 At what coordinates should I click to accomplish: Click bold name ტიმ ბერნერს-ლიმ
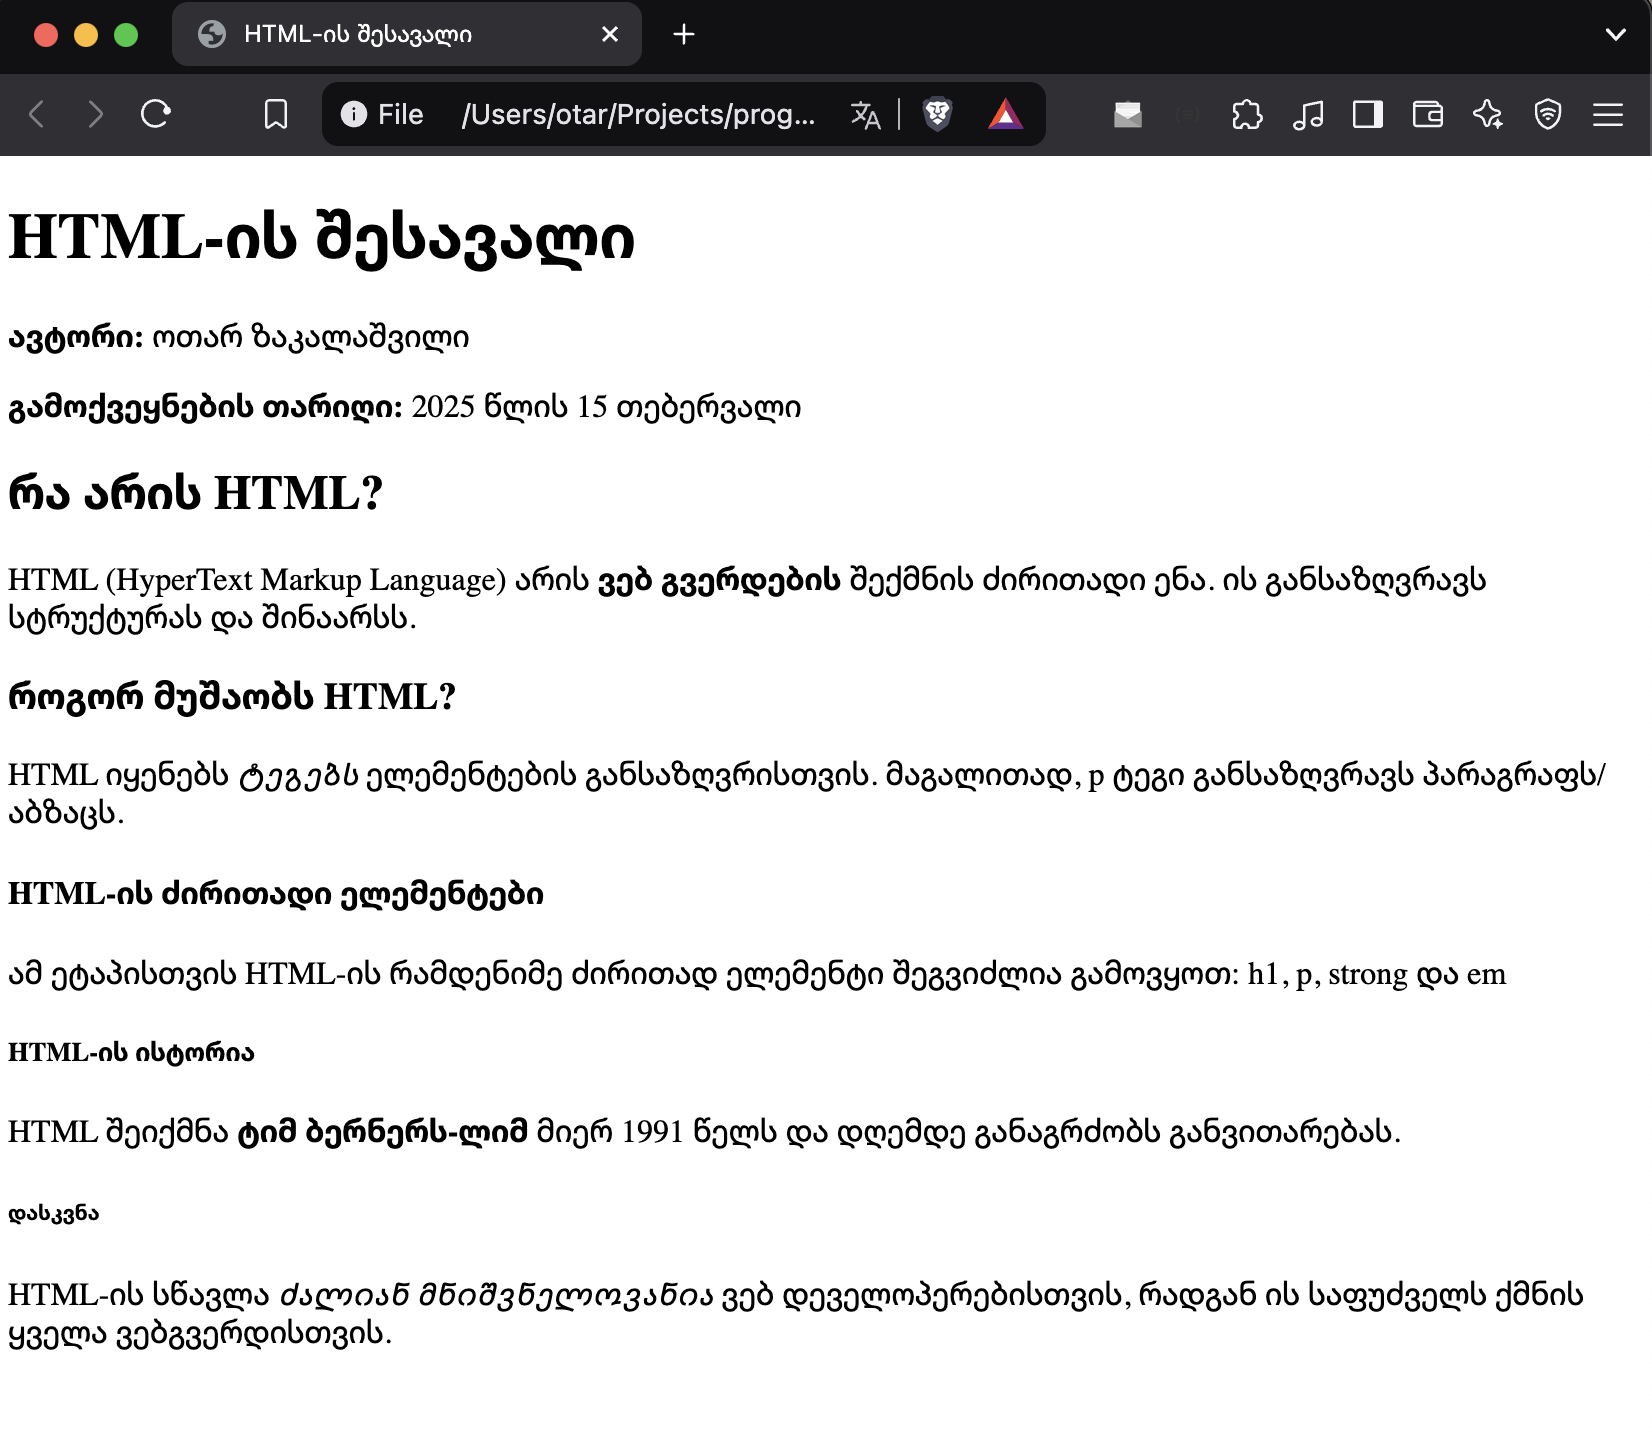pyautogui.click(x=382, y=1132)
